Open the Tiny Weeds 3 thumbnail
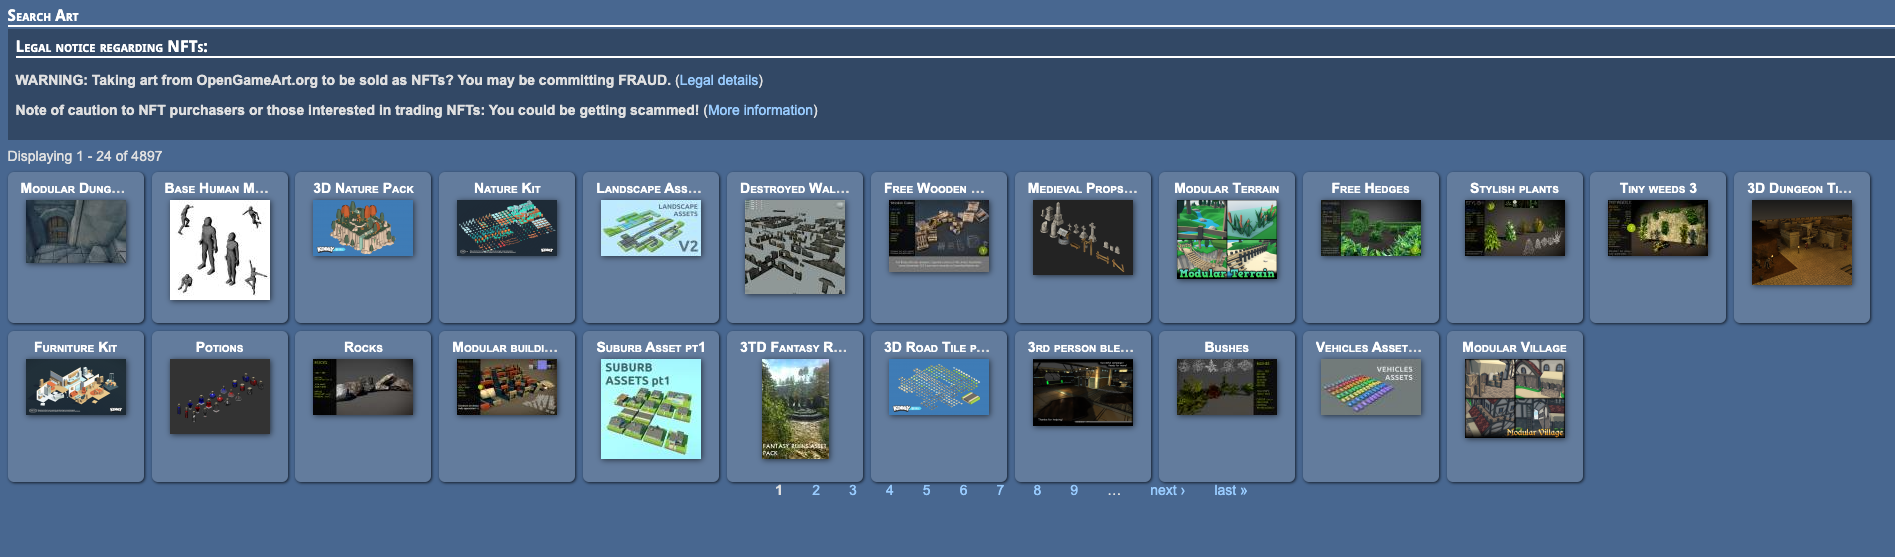This screenshot has height=557, width=1895. click(1658, 227)
